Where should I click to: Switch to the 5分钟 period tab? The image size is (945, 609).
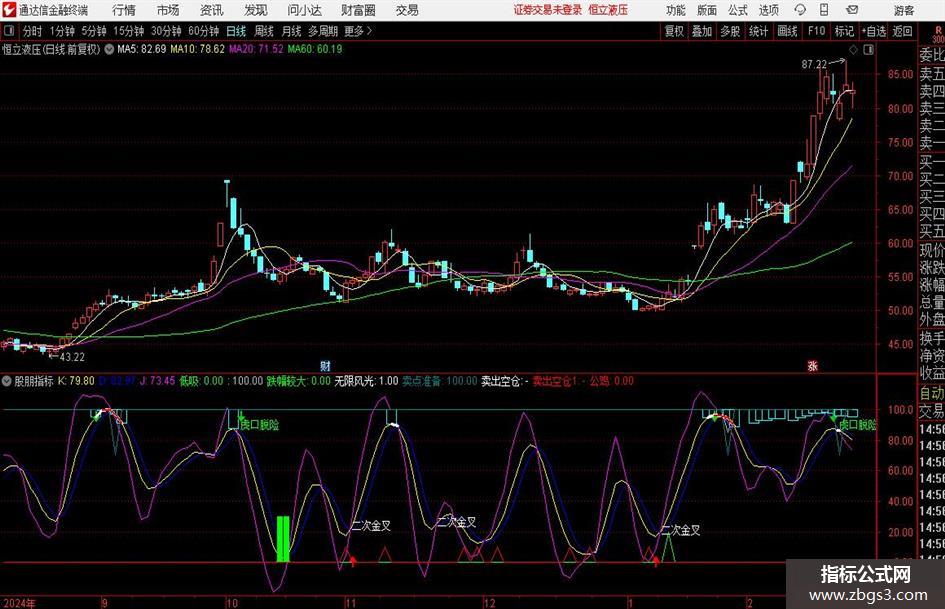point(93,31)
